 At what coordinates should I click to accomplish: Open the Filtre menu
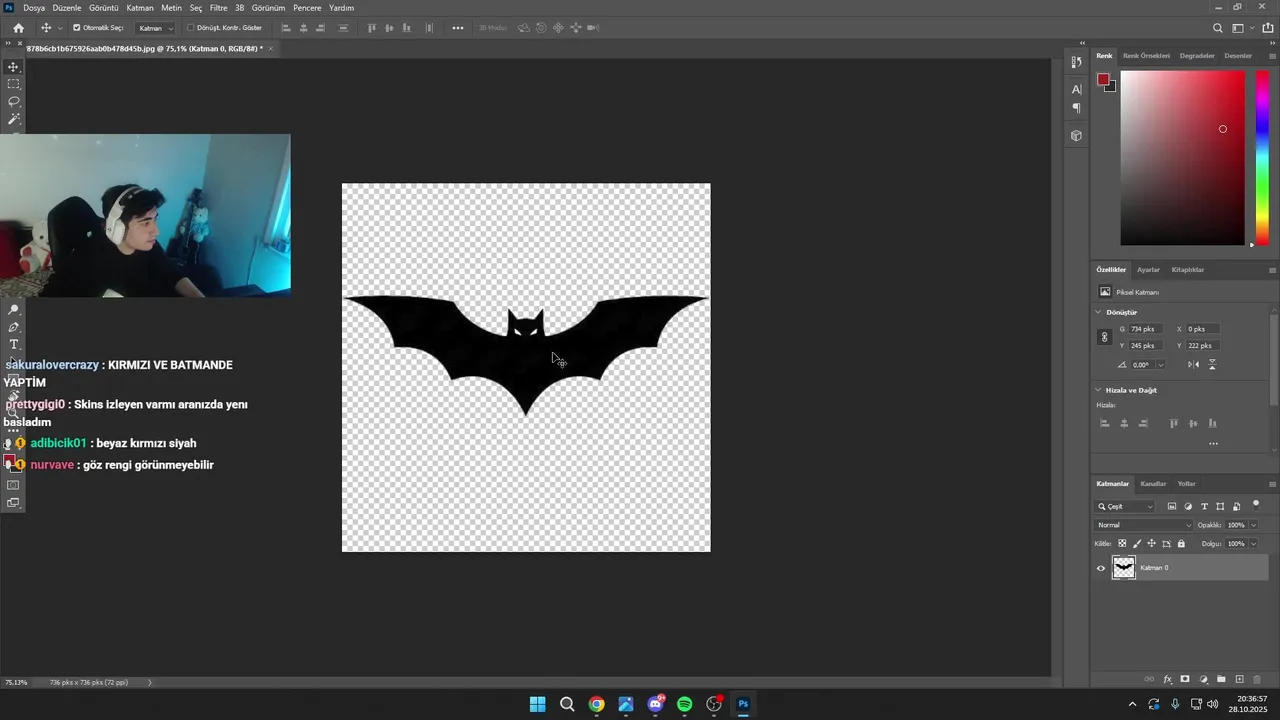(218, 8)
